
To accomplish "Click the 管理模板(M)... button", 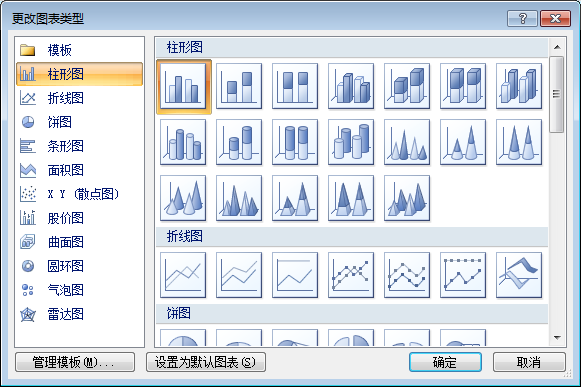I will pos(75,362).
